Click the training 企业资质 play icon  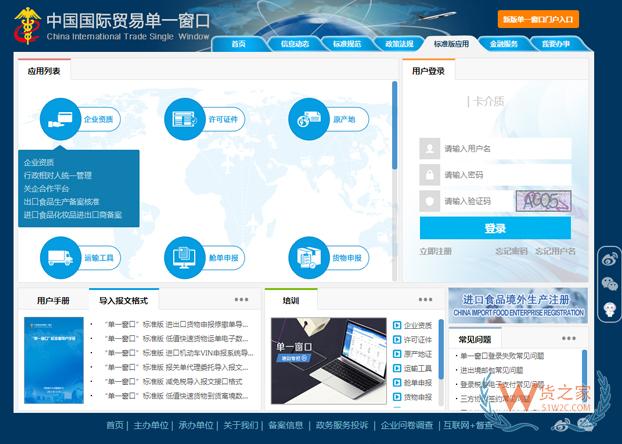click(x=397, y=325)
